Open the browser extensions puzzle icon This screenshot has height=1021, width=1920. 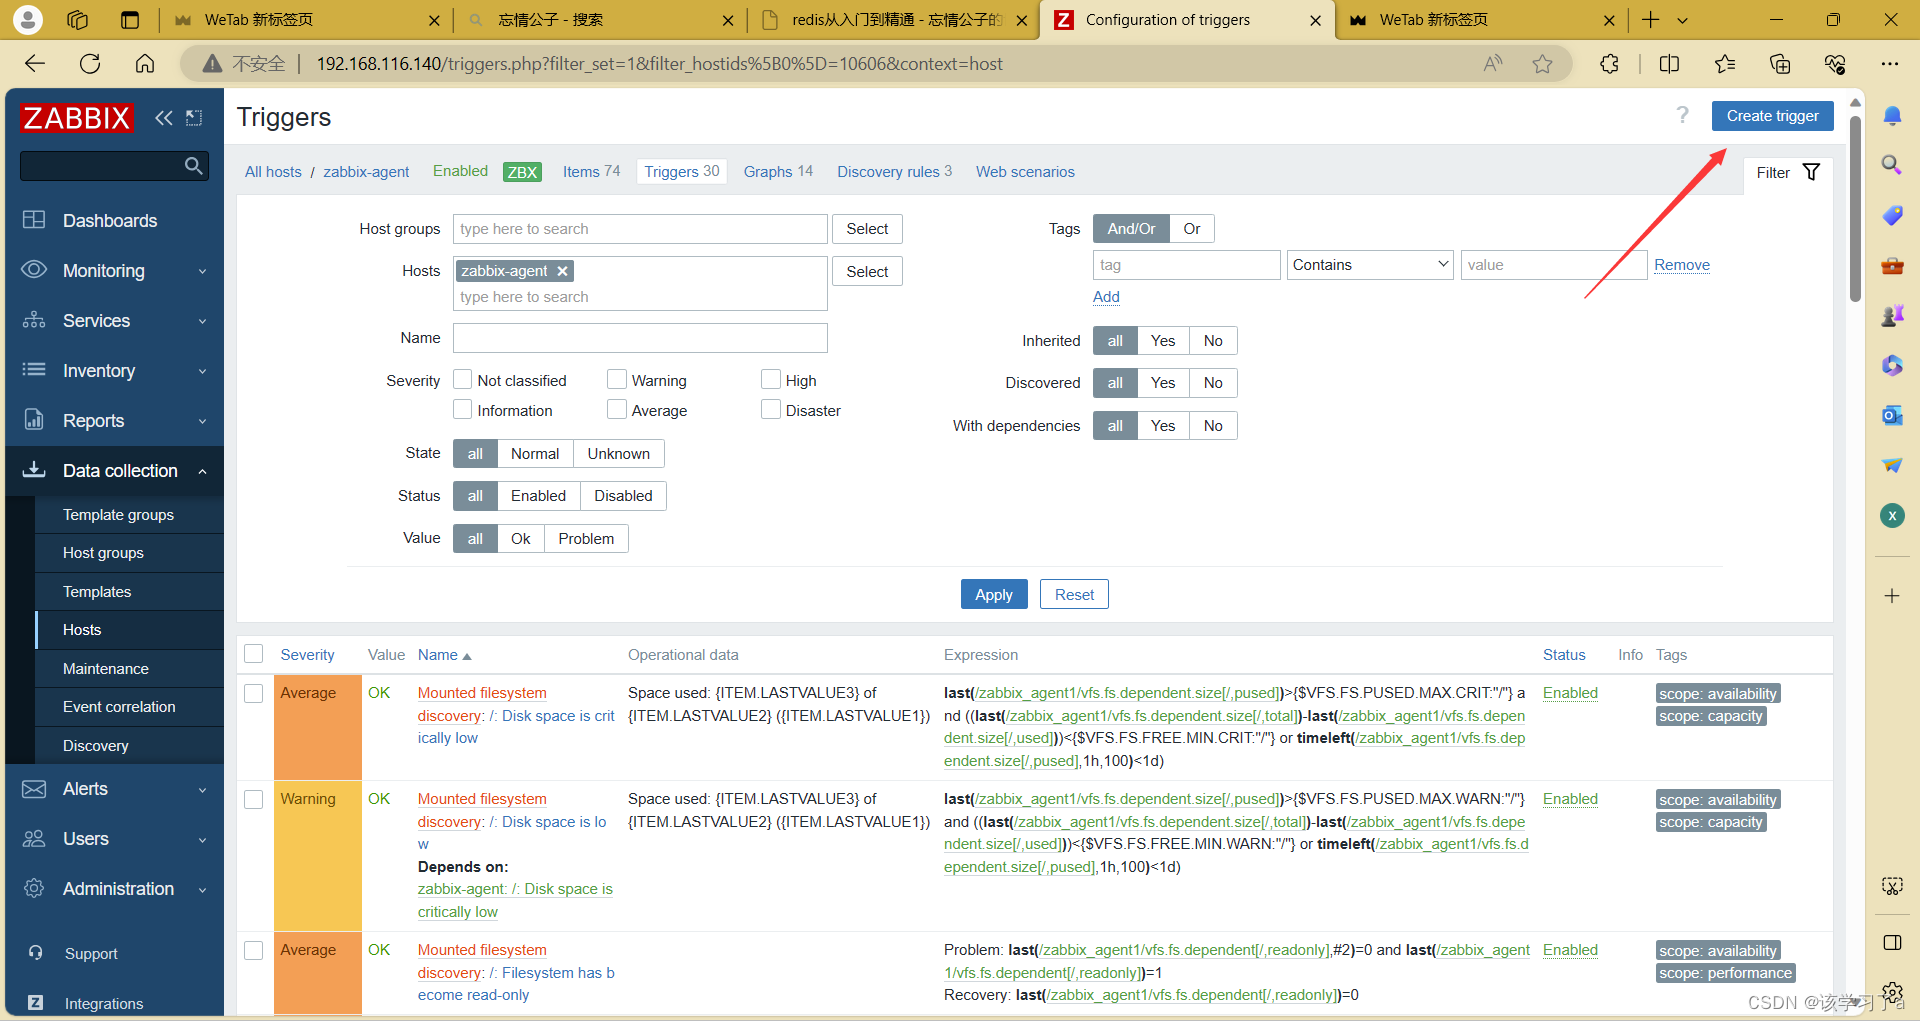[1609, 64]
